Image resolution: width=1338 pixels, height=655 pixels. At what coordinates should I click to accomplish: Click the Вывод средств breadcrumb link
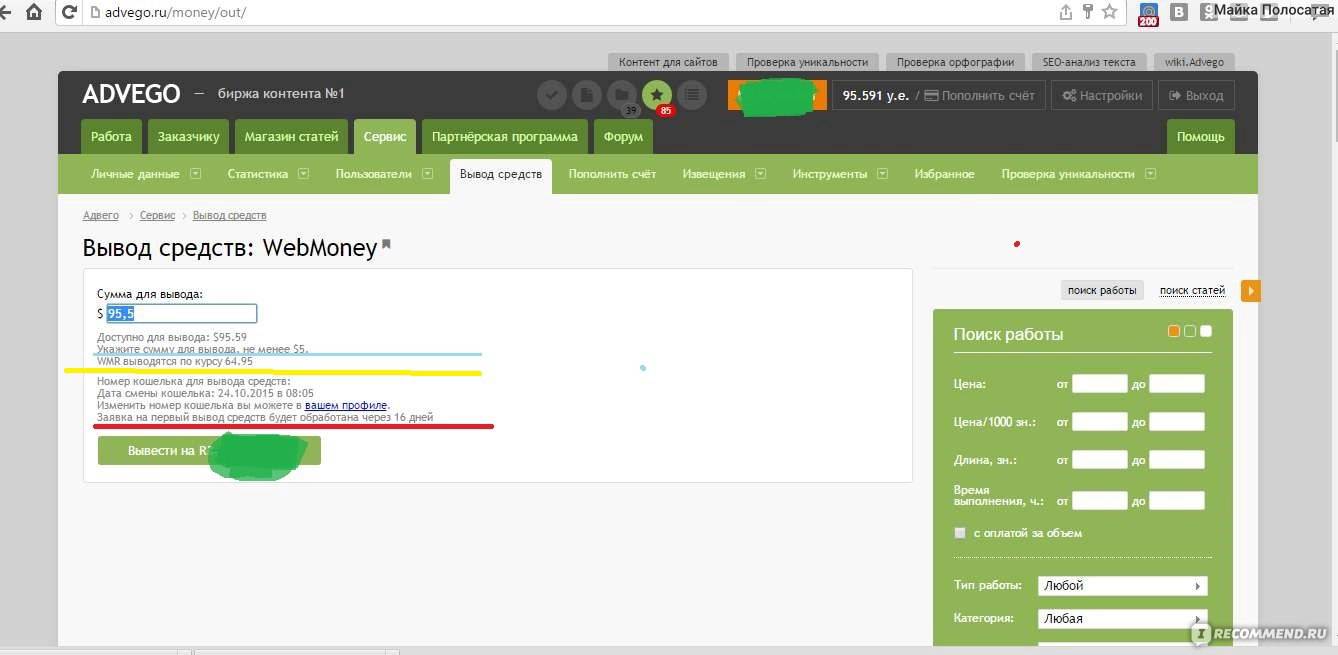229,215
